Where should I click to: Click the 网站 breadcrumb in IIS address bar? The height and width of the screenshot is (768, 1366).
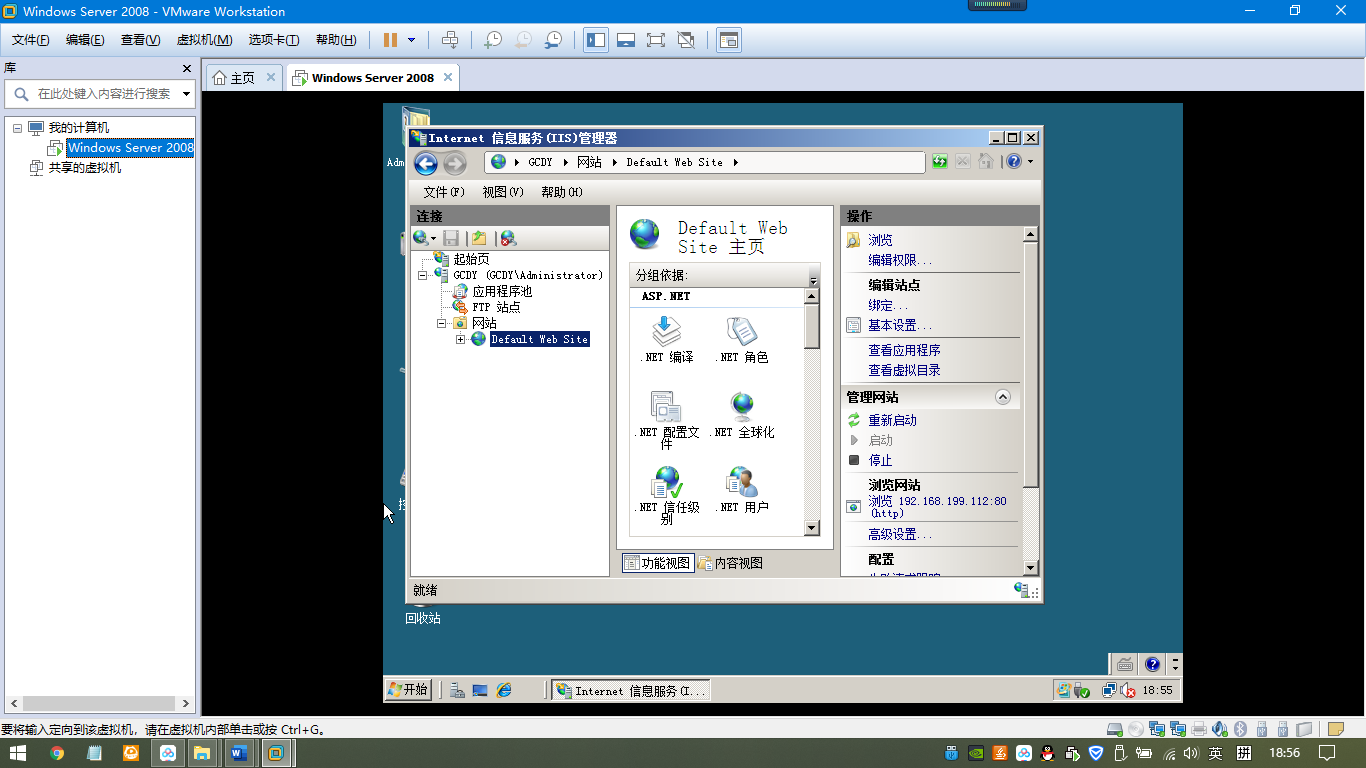(x=589, y=162)
